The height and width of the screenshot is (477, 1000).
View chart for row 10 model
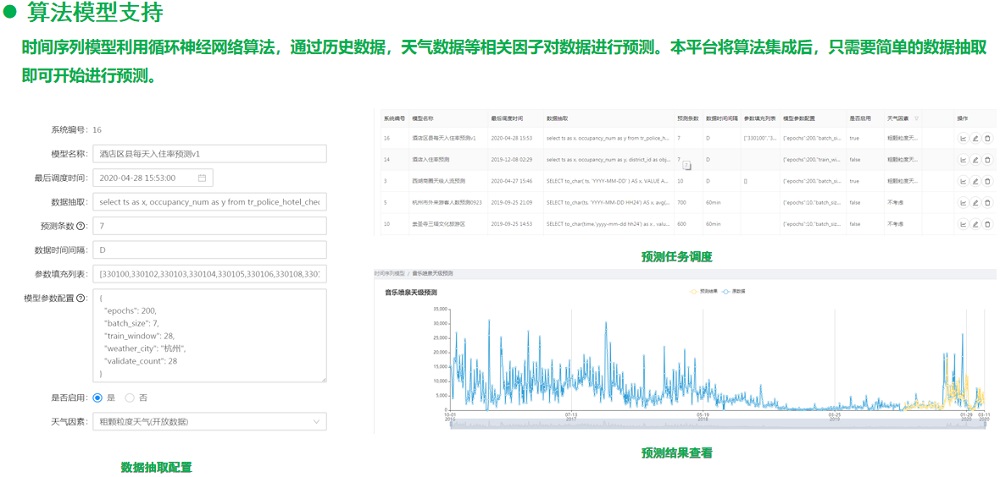963,224
